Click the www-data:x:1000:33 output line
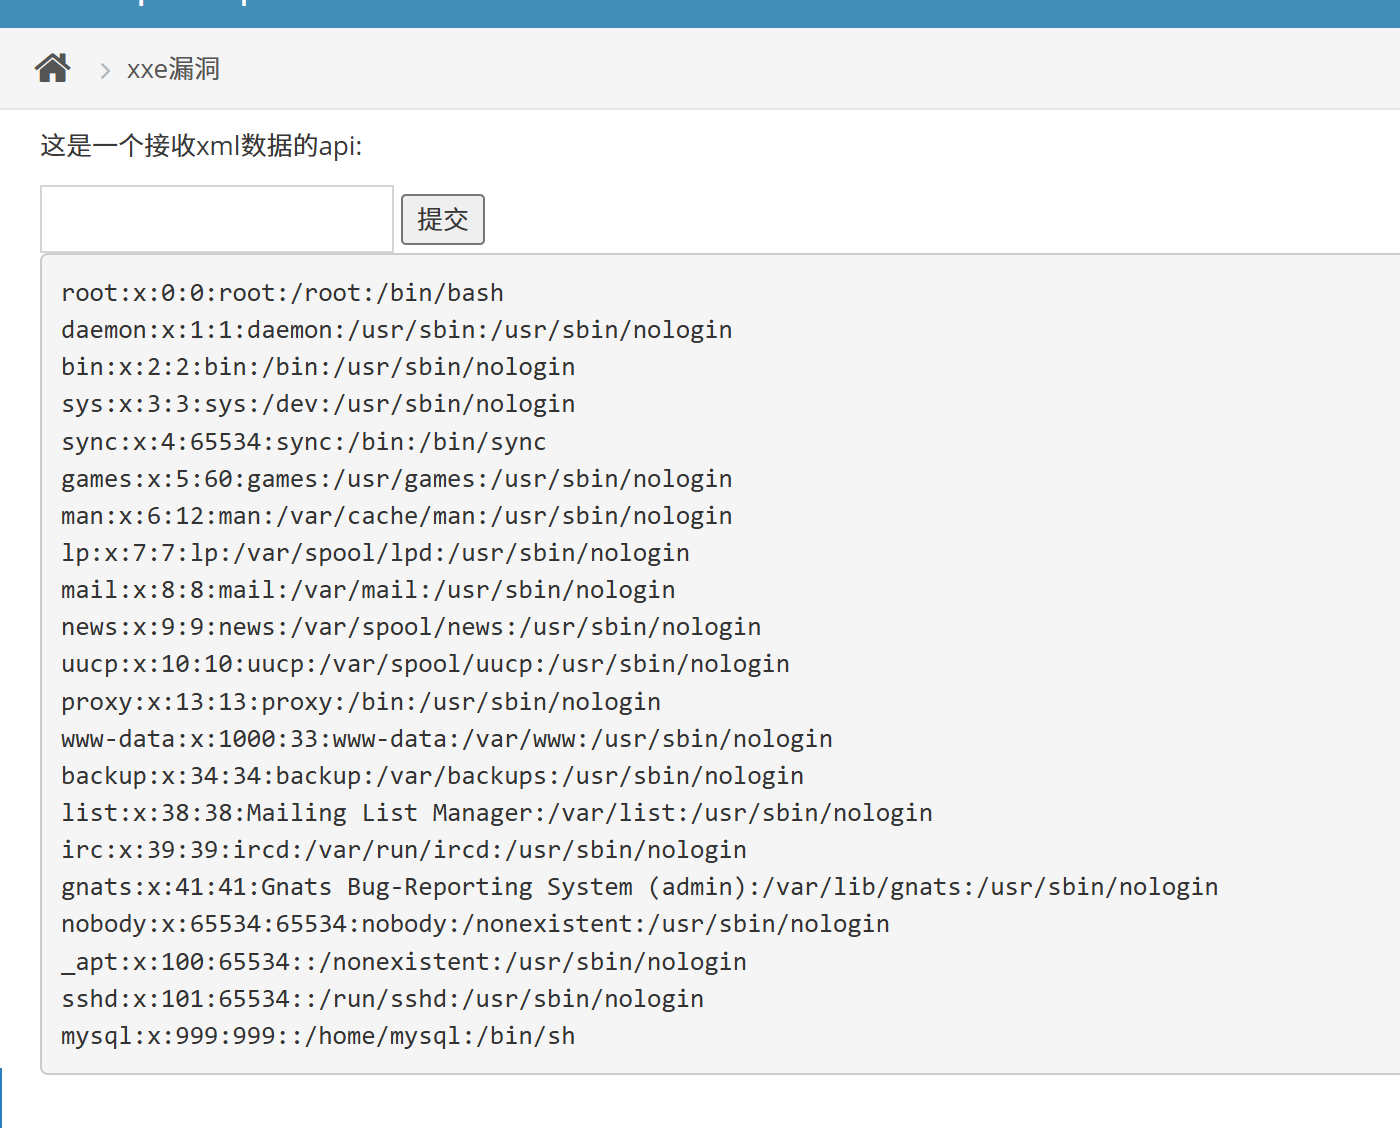 click(x=447, y=739)
